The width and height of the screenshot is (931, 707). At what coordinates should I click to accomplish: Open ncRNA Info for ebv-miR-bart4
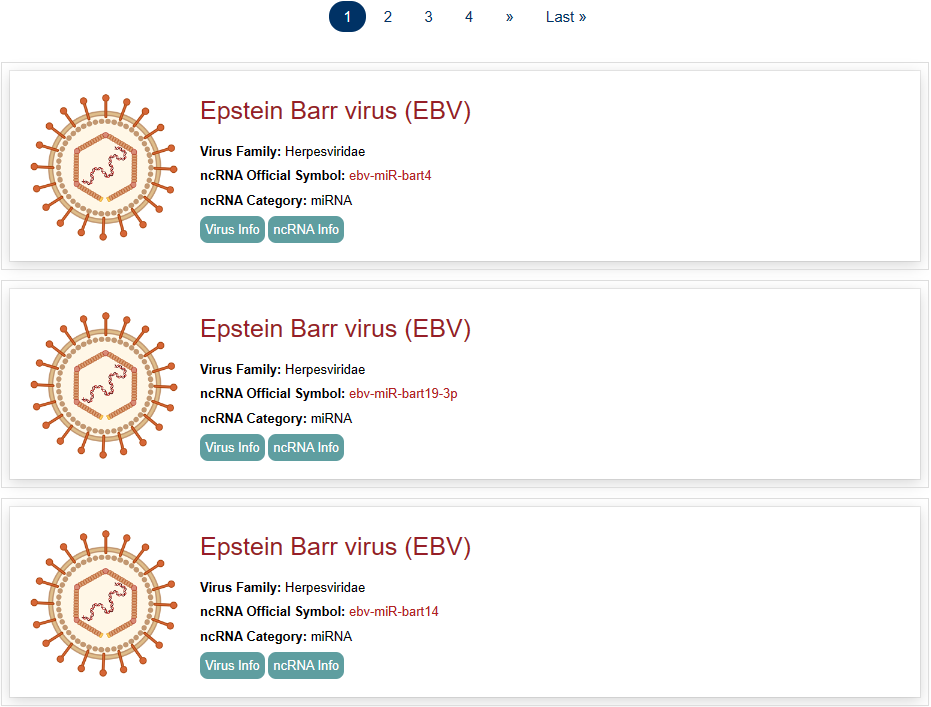[x=306, y=230]
